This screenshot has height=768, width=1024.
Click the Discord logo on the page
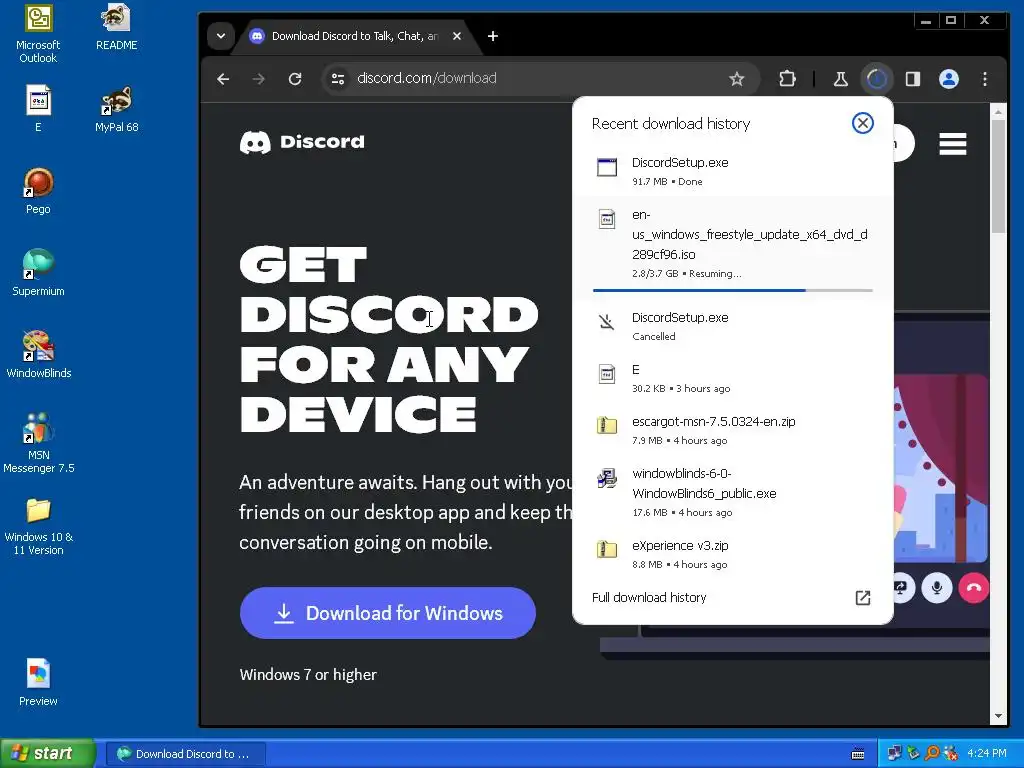(302, 142)
